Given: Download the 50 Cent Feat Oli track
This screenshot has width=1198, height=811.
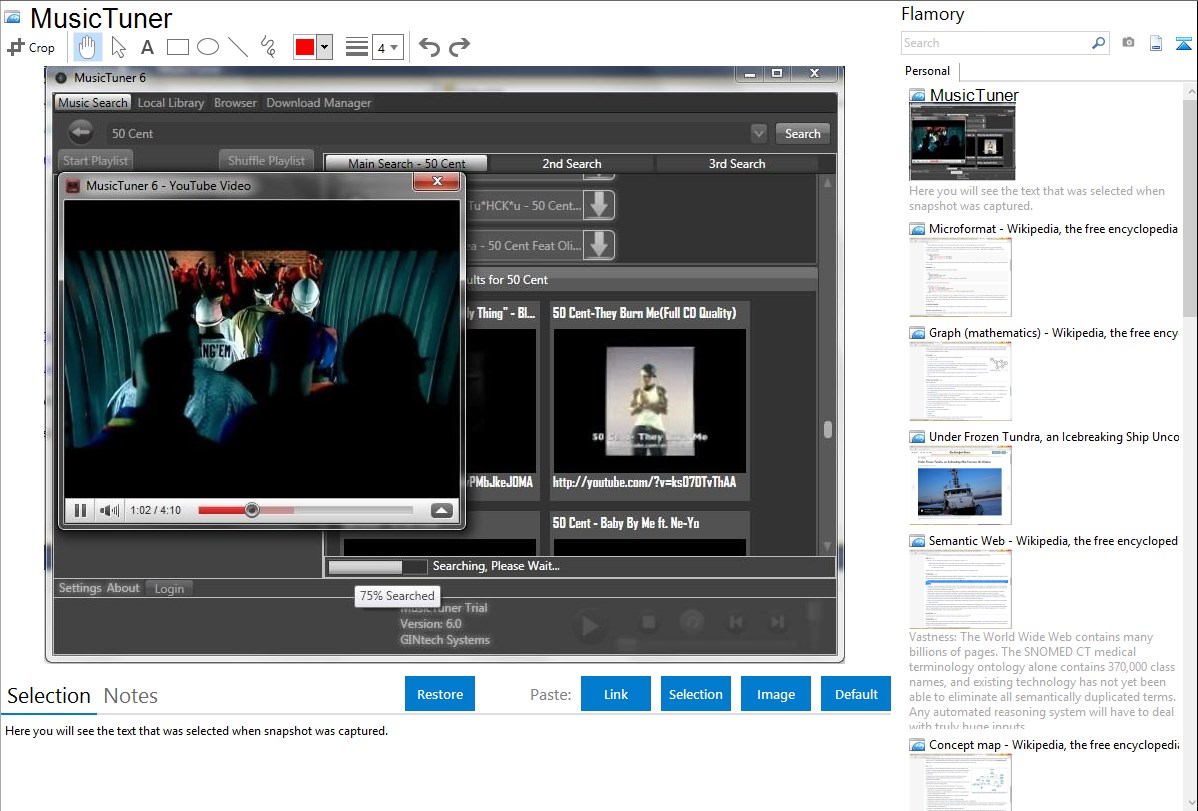Looking at the screenshot, I should click(599, 245).
